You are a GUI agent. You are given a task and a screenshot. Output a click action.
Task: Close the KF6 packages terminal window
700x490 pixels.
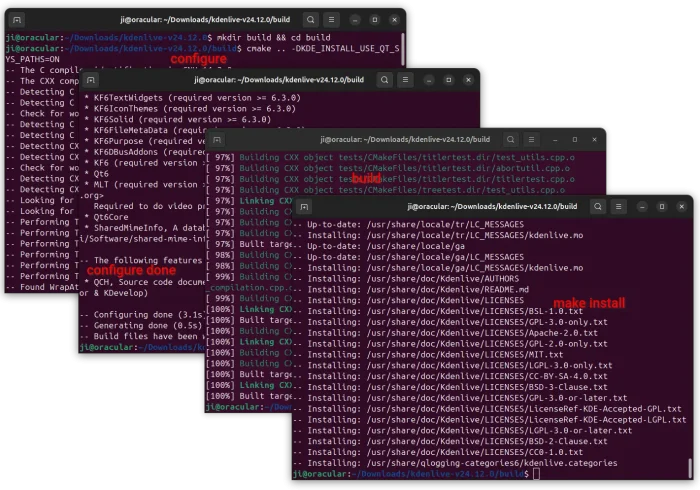coord(468,80)
